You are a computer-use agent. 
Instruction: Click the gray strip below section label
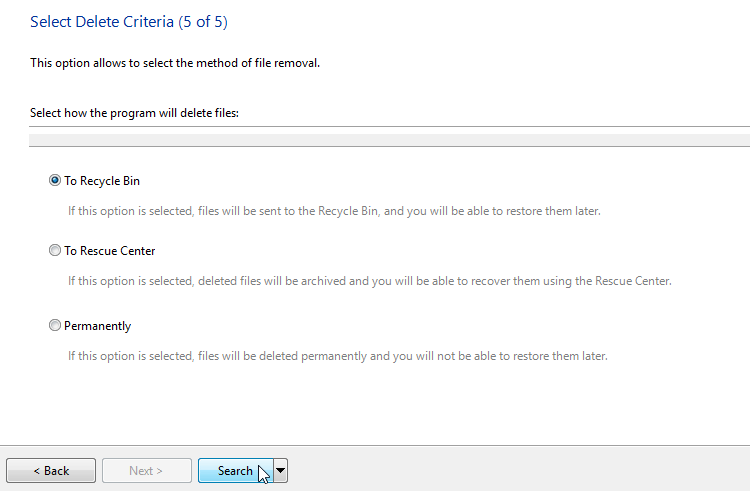pyautogui.click(x=389, y=140)
